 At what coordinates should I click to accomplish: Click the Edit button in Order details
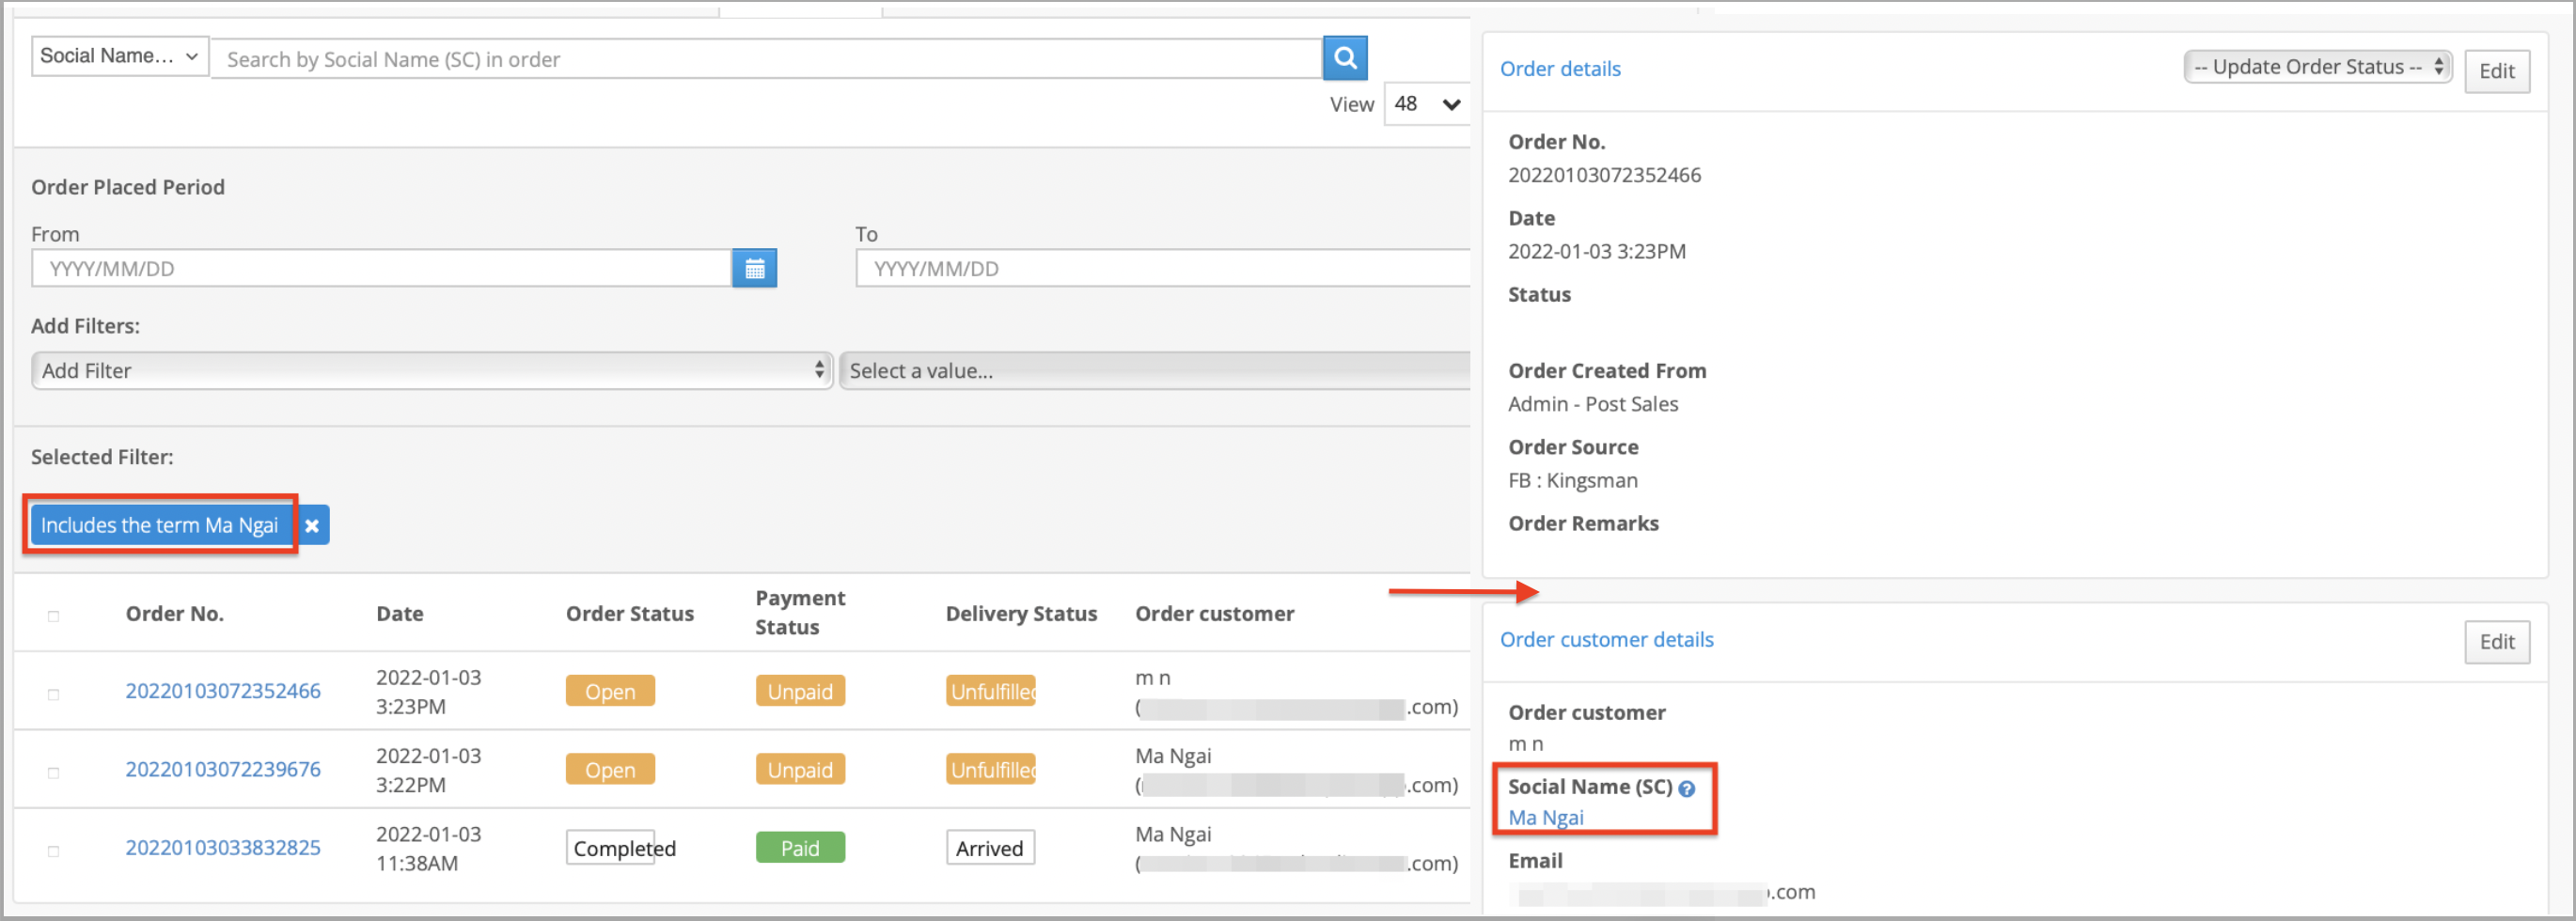(2497, 71)
